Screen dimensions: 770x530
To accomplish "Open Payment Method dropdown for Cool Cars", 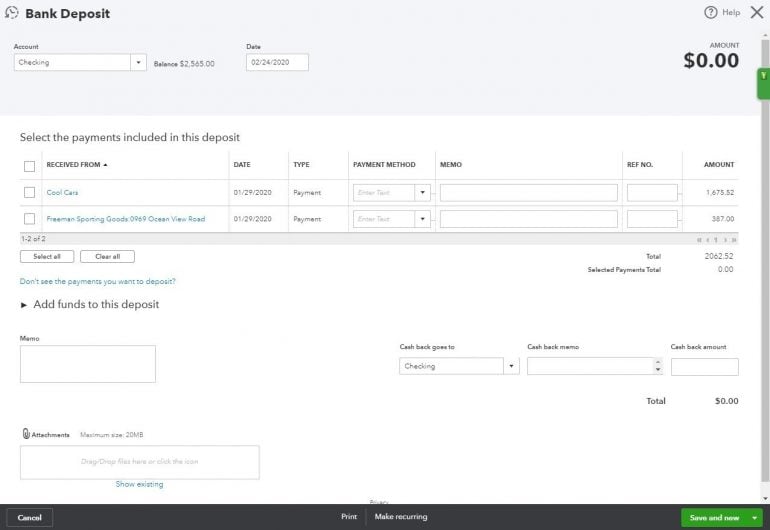I will click(422, 192).
